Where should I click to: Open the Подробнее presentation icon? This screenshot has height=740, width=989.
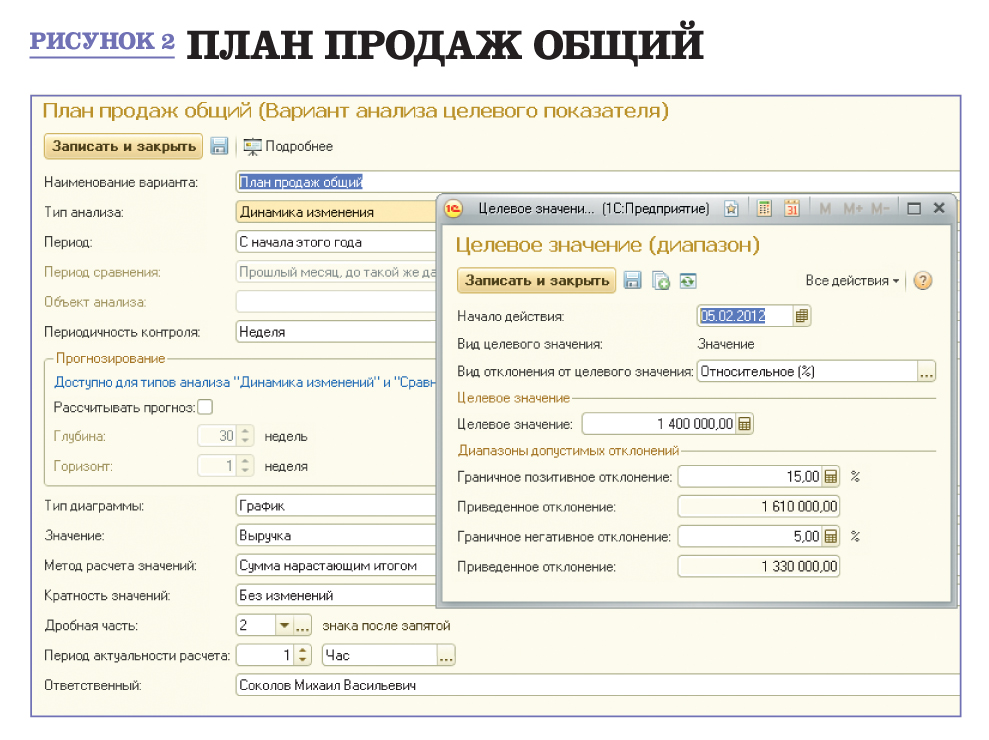click(x=252, y=146)
